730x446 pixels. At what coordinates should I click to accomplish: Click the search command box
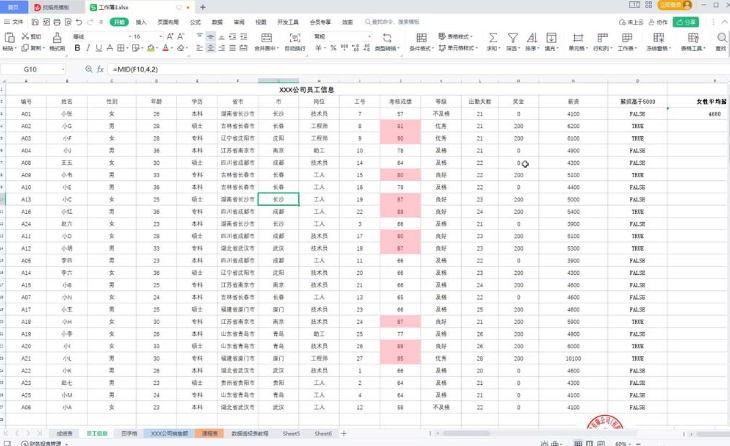392,22
